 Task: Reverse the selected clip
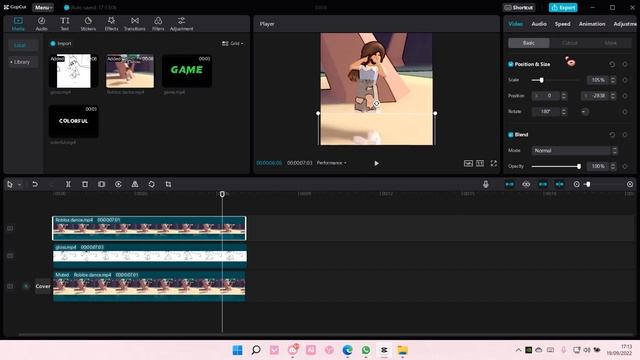[x=118, y=184]
